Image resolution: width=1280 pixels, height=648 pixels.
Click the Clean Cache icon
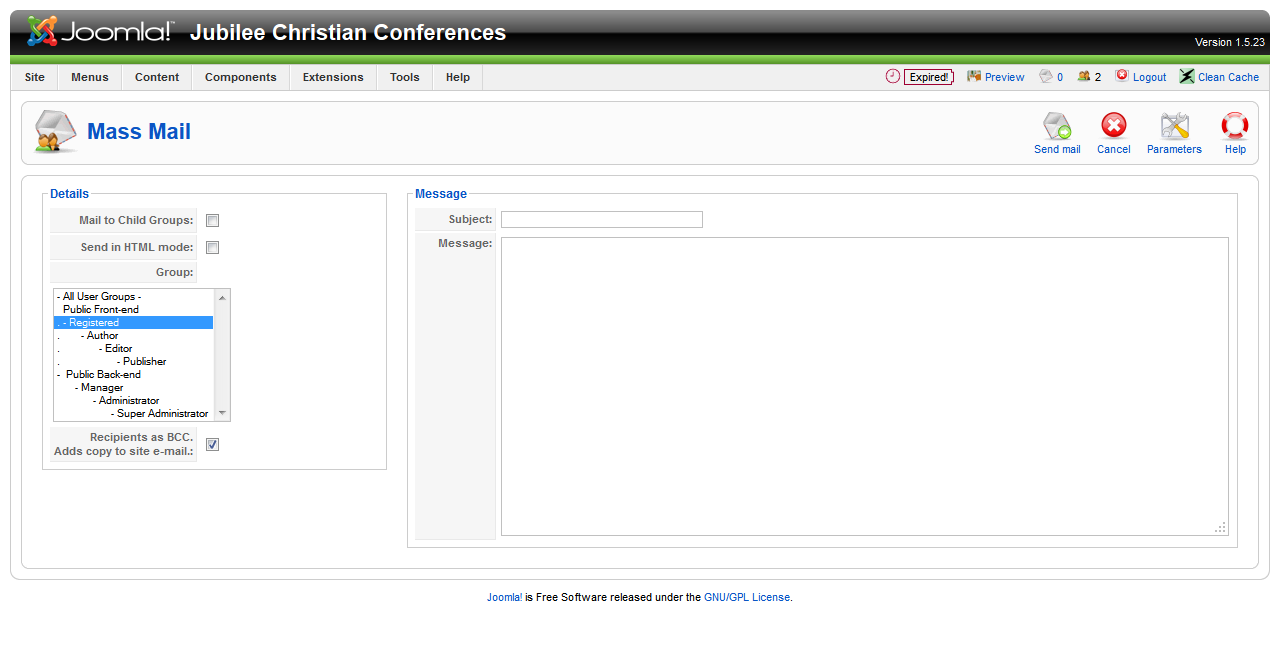pyautogui.click(x=1187, y=76)
